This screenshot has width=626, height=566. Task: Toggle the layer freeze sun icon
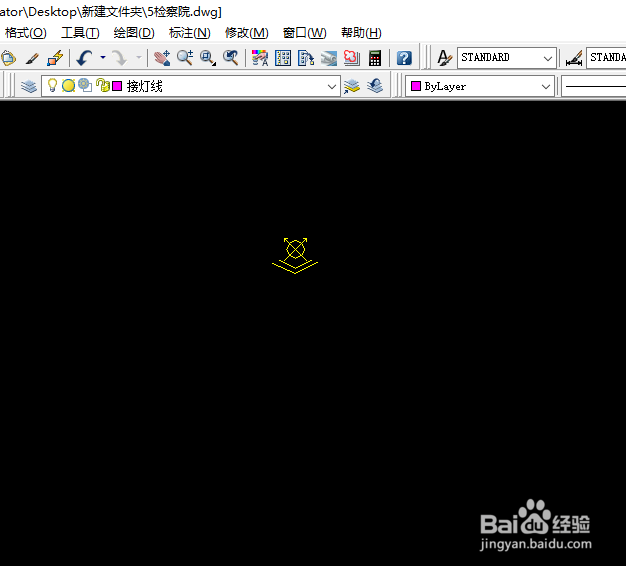[69, 86]
